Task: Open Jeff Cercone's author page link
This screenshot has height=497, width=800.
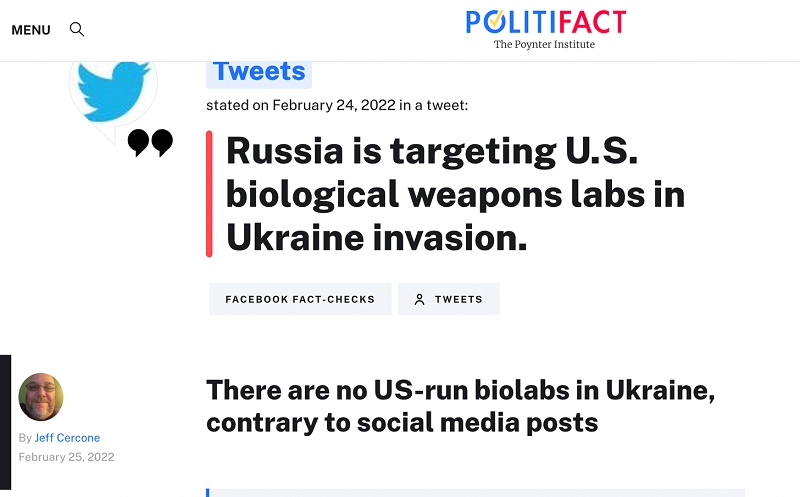Action: (x=67, y=438)
